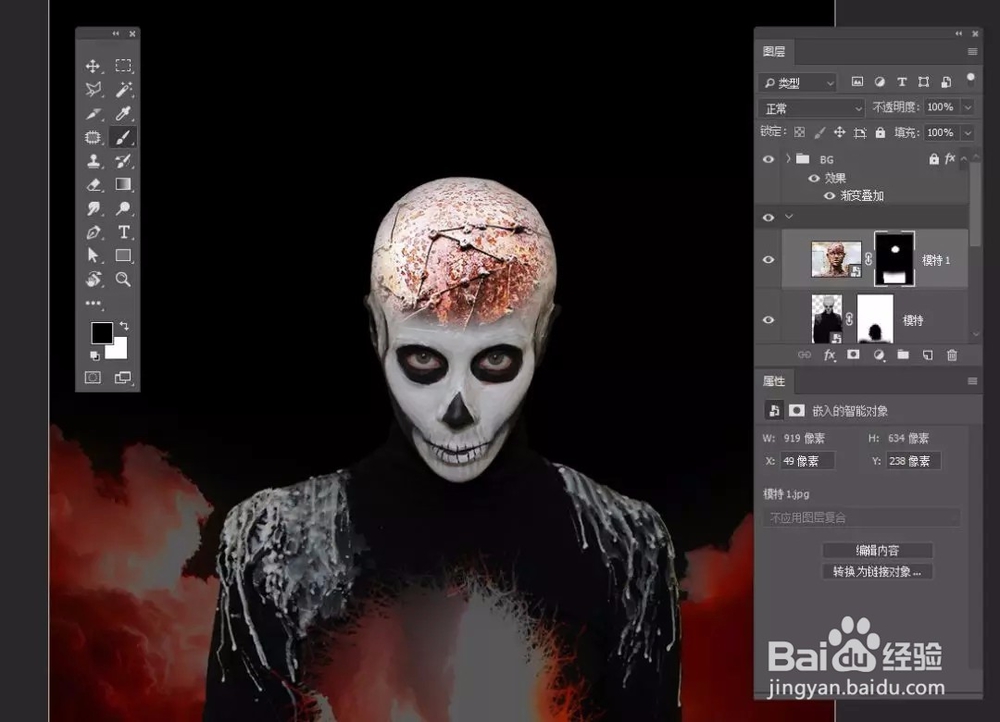Select the Magic Wand tool

[123, 89]
